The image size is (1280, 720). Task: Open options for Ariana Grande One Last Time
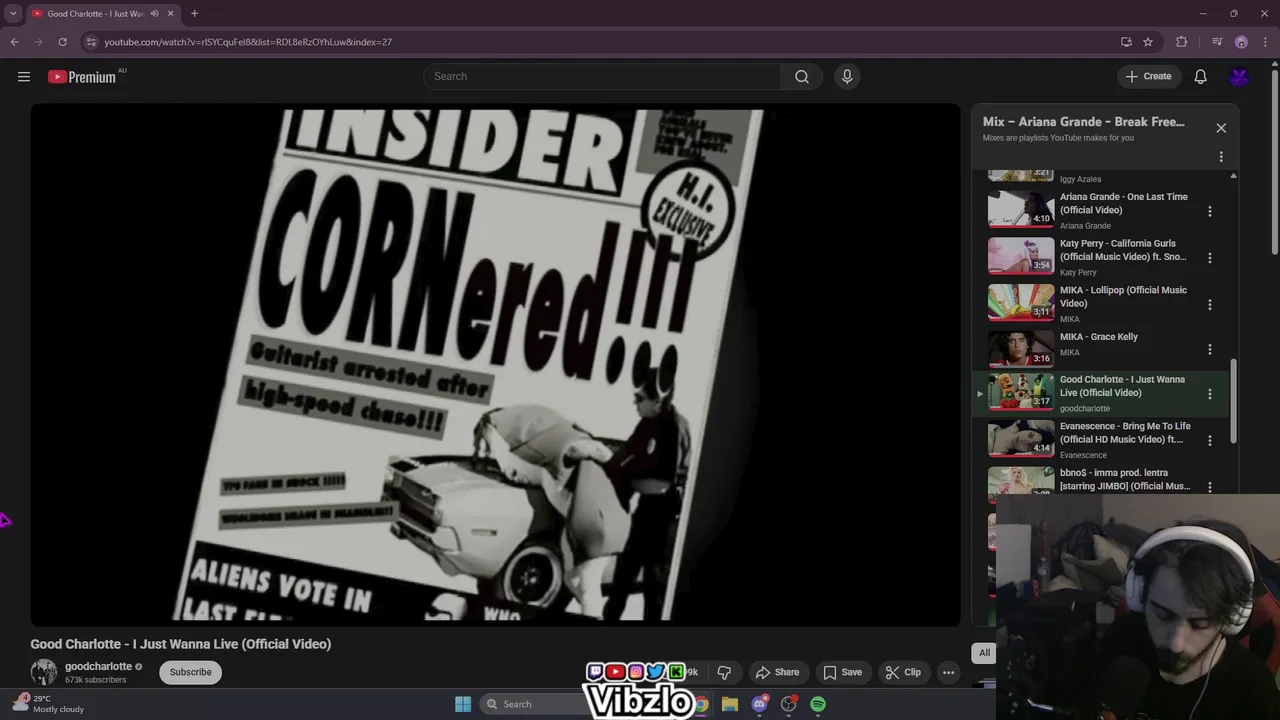(x=1210, y=211)
